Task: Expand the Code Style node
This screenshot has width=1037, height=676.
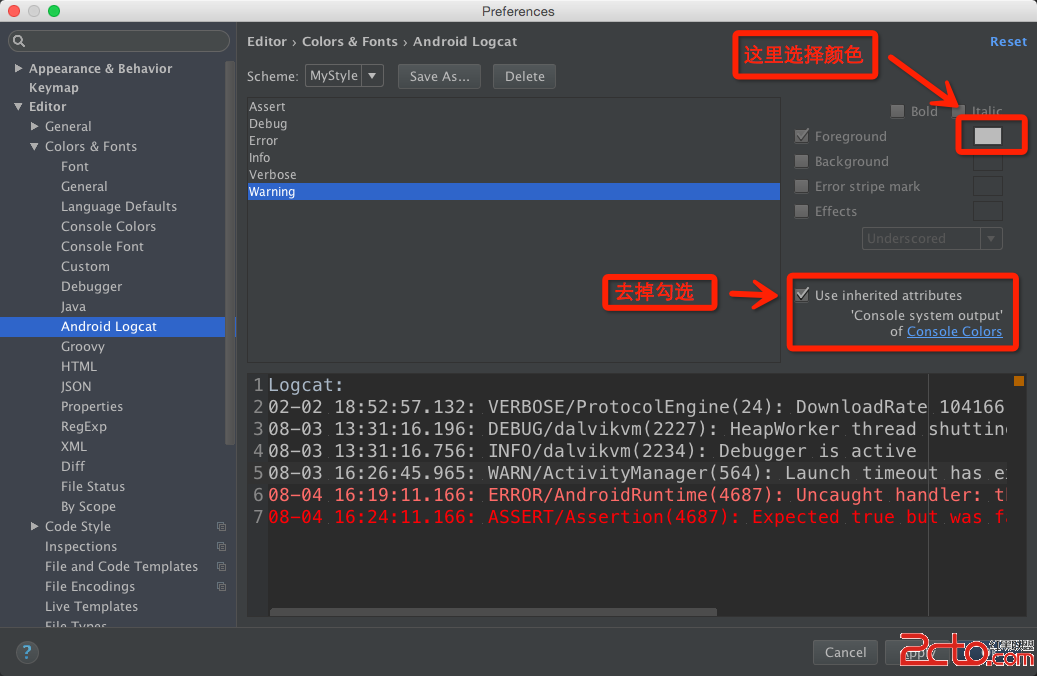Action: pos(34,526)
